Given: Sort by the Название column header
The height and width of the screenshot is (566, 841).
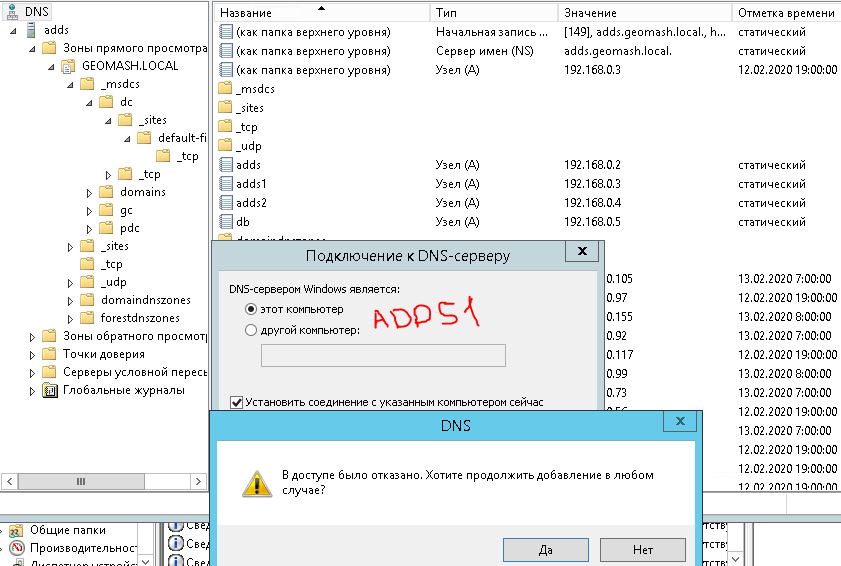Looking at the screenshot, I should click(322, 12).
